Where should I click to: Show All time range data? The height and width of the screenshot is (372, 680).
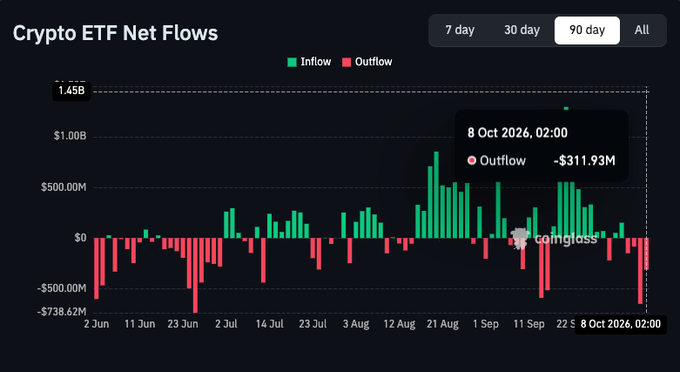coord(642,30)
